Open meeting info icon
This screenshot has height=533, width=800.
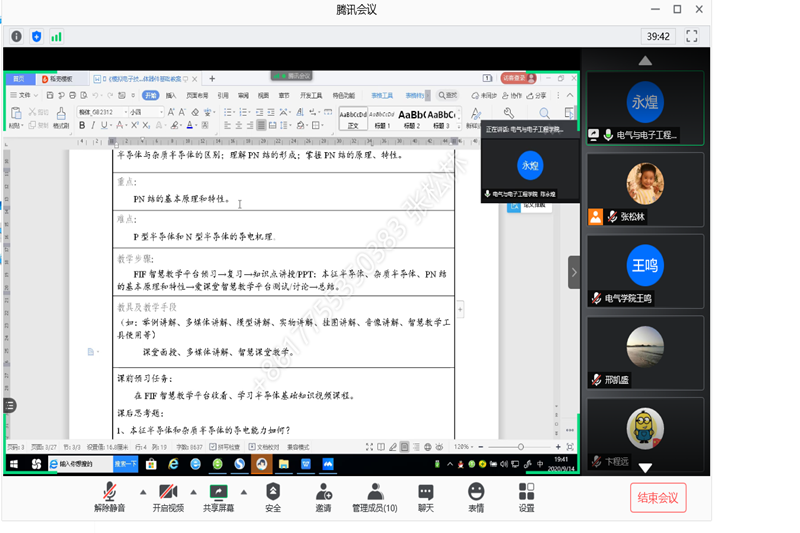point(16,36)
